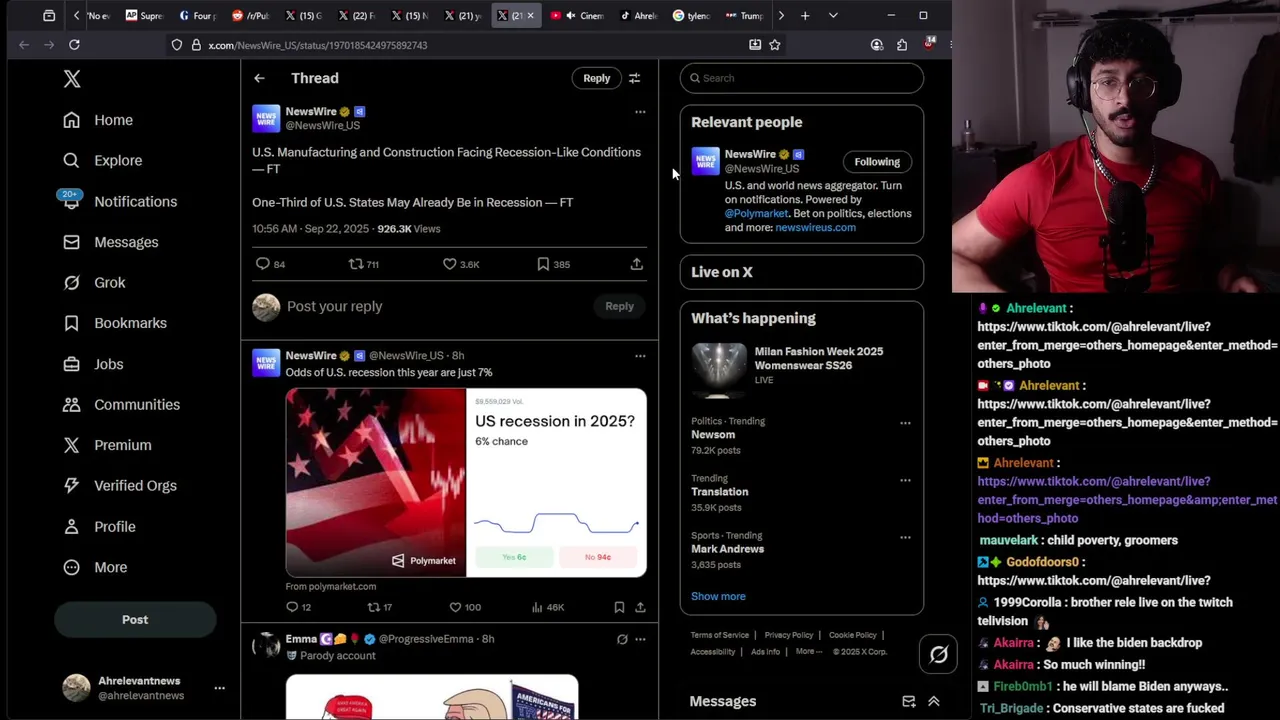Expand the Messages drawer with double chevron
The height and width of the screenshot is (720, 1280).
tap(933, 702)
